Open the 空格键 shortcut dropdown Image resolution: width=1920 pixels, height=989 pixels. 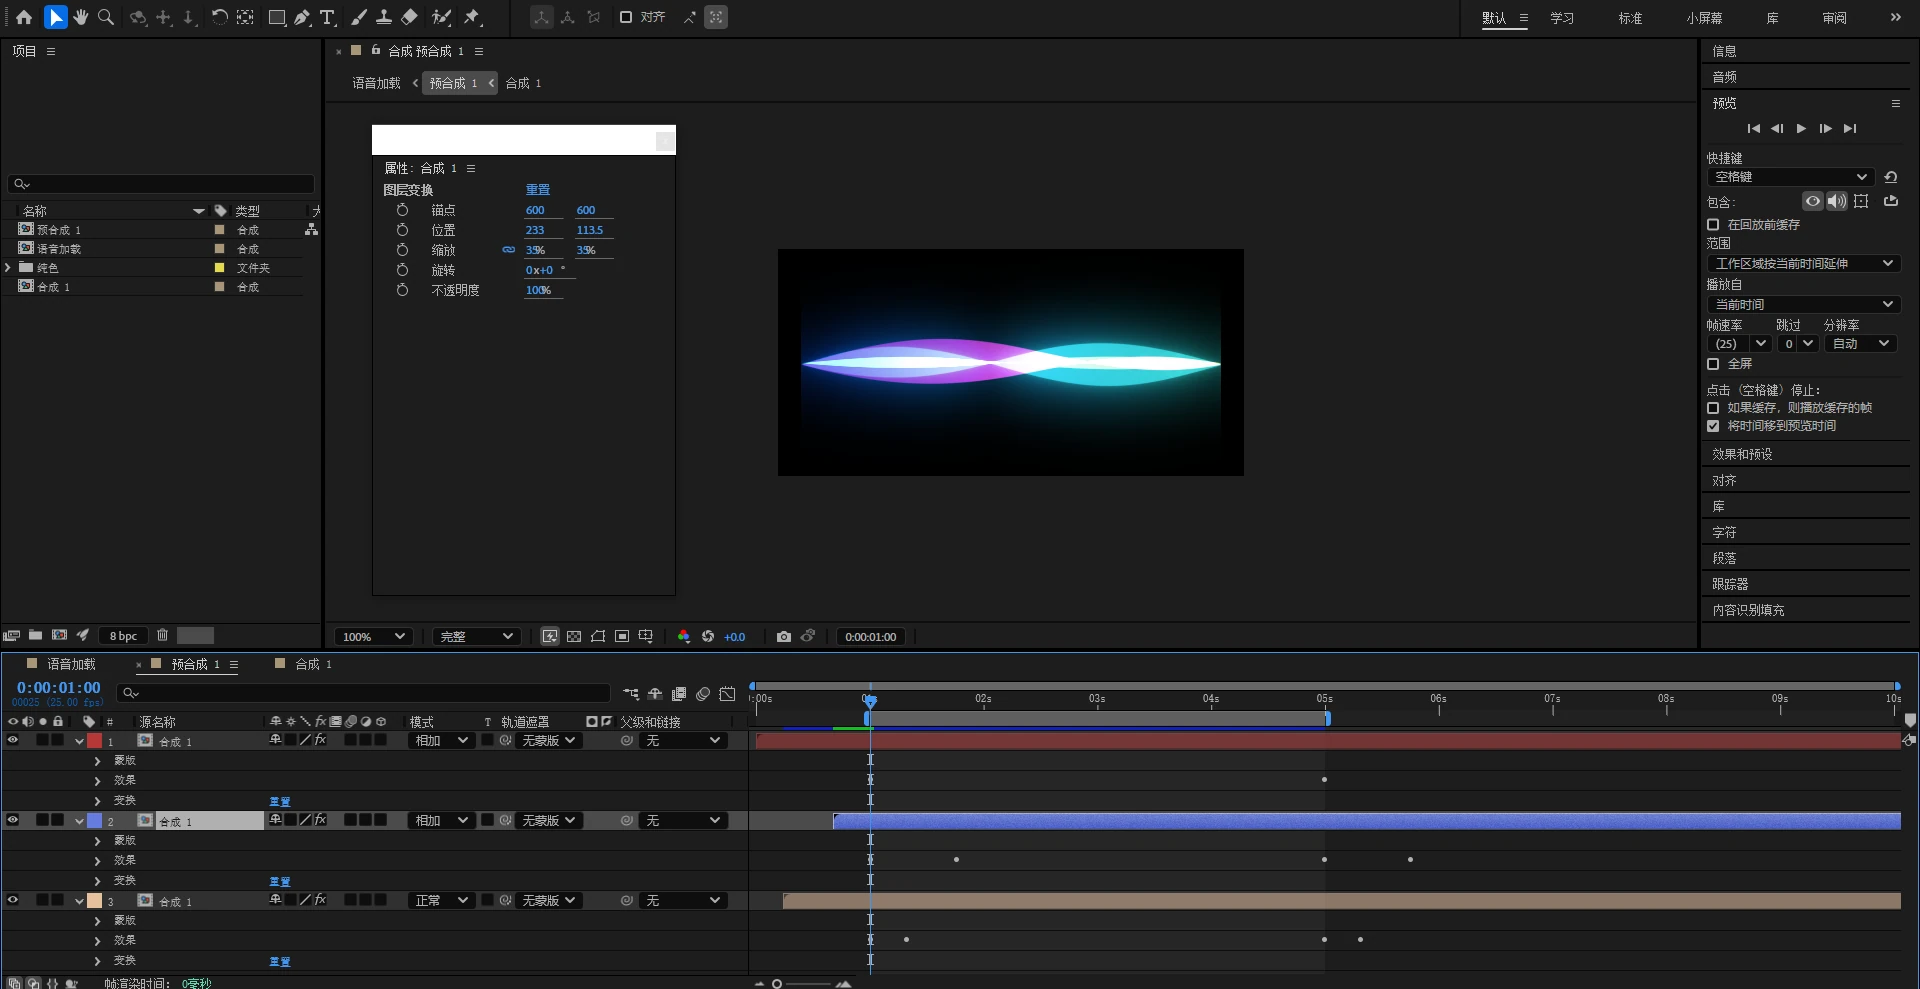(x=1790, y=177)
